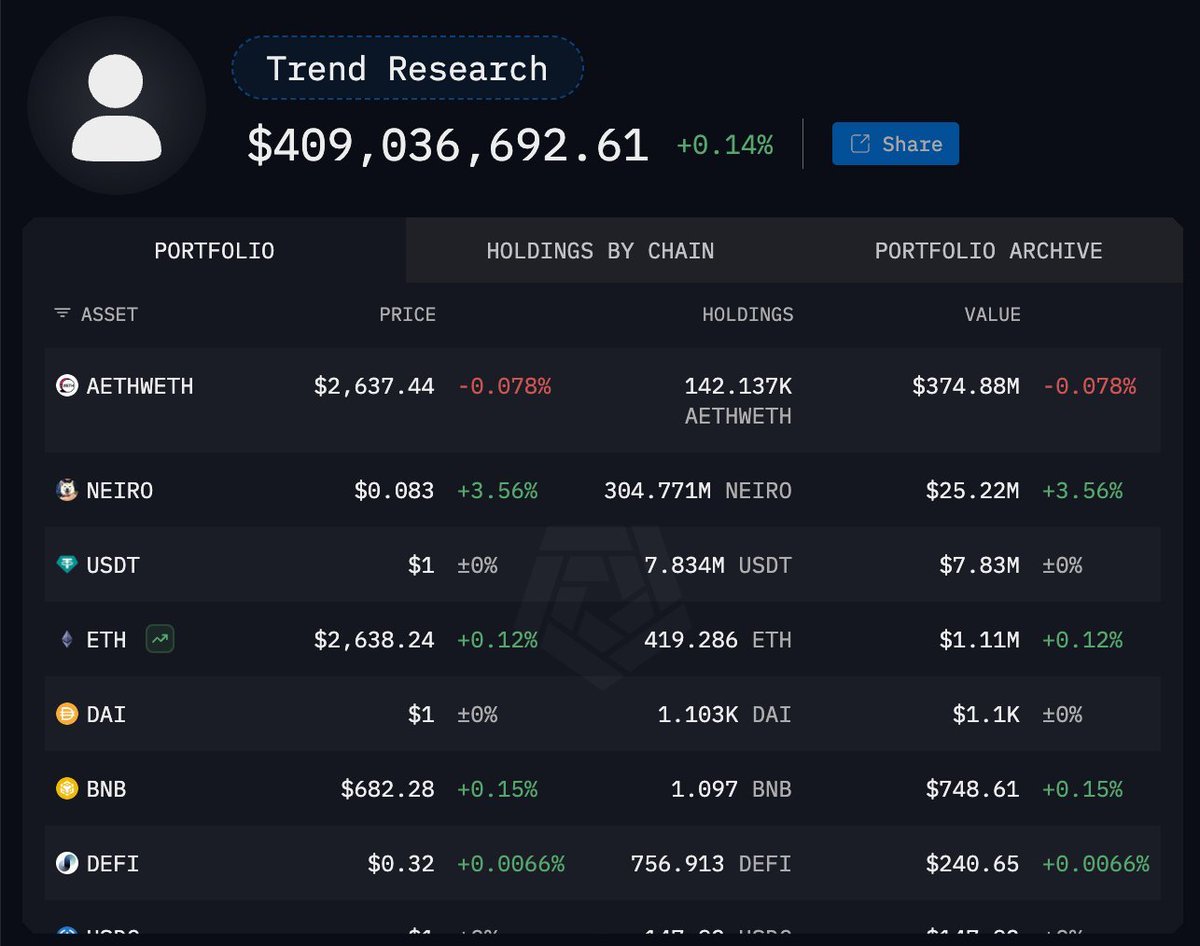Viewport: 1200px width, 946px height.
Task: Open the ASSET column filter control
Action: coord(64,314)
